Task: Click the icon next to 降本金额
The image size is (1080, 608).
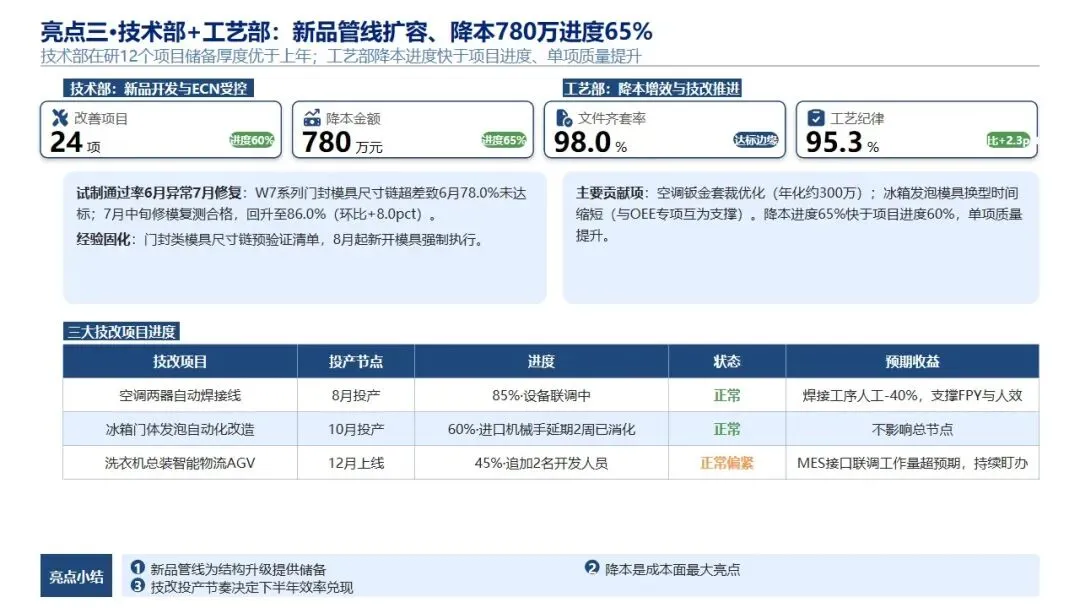Action: click(x=312, y=118)
